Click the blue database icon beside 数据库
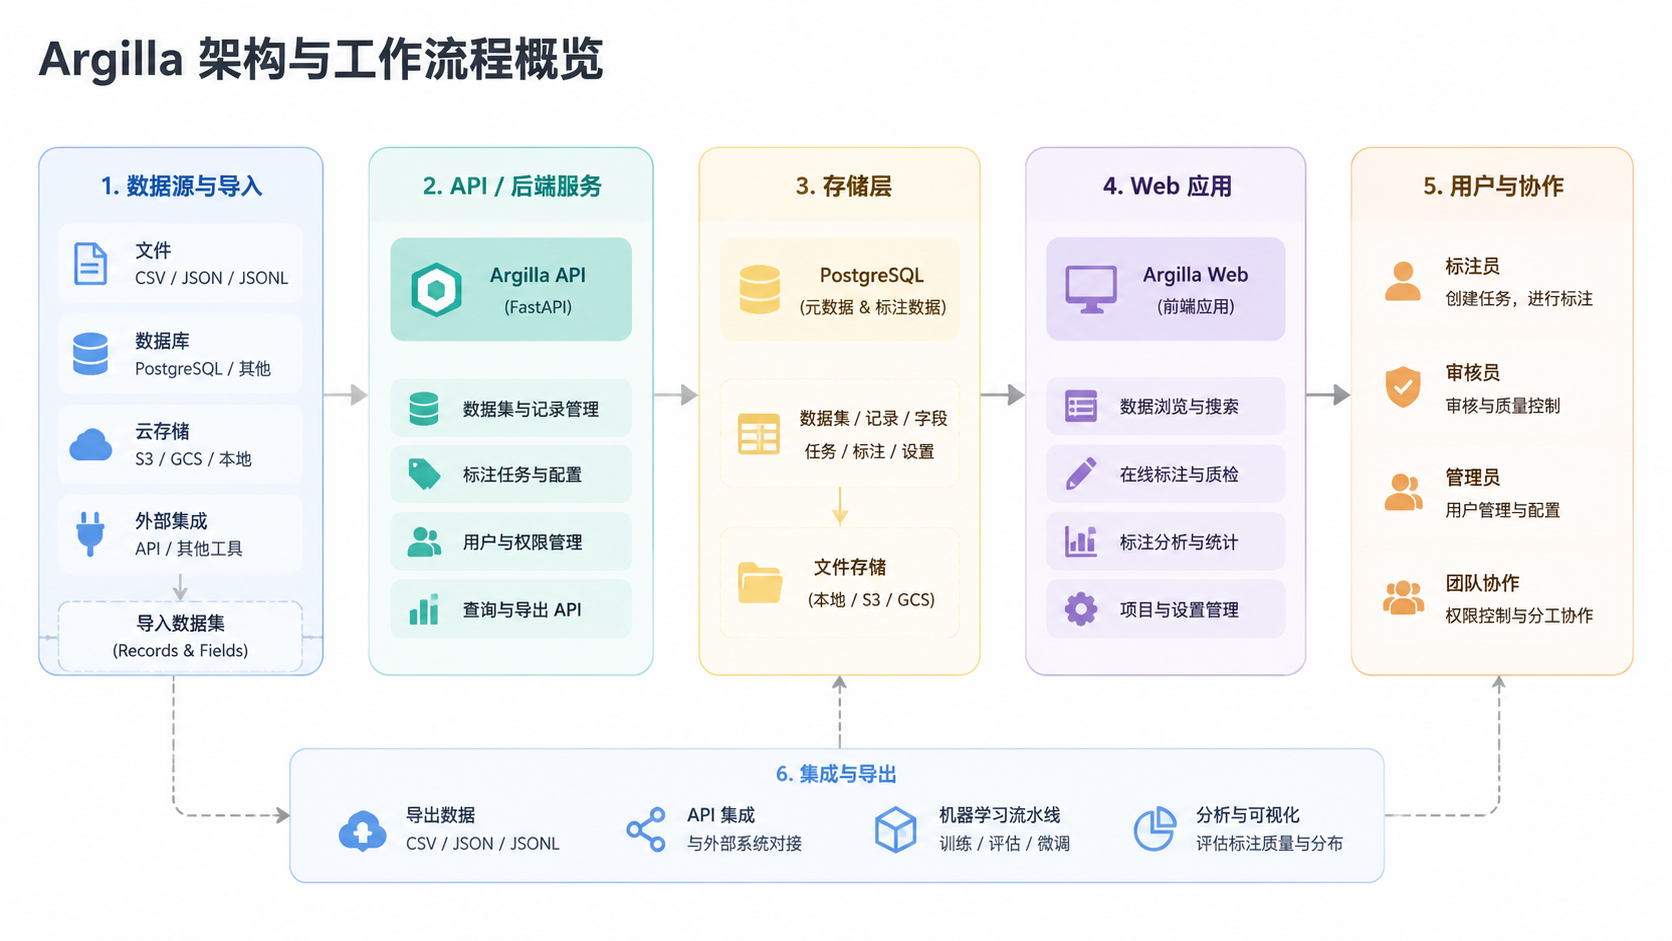This screenshot has height=941, width=1672. click(91, 354)
